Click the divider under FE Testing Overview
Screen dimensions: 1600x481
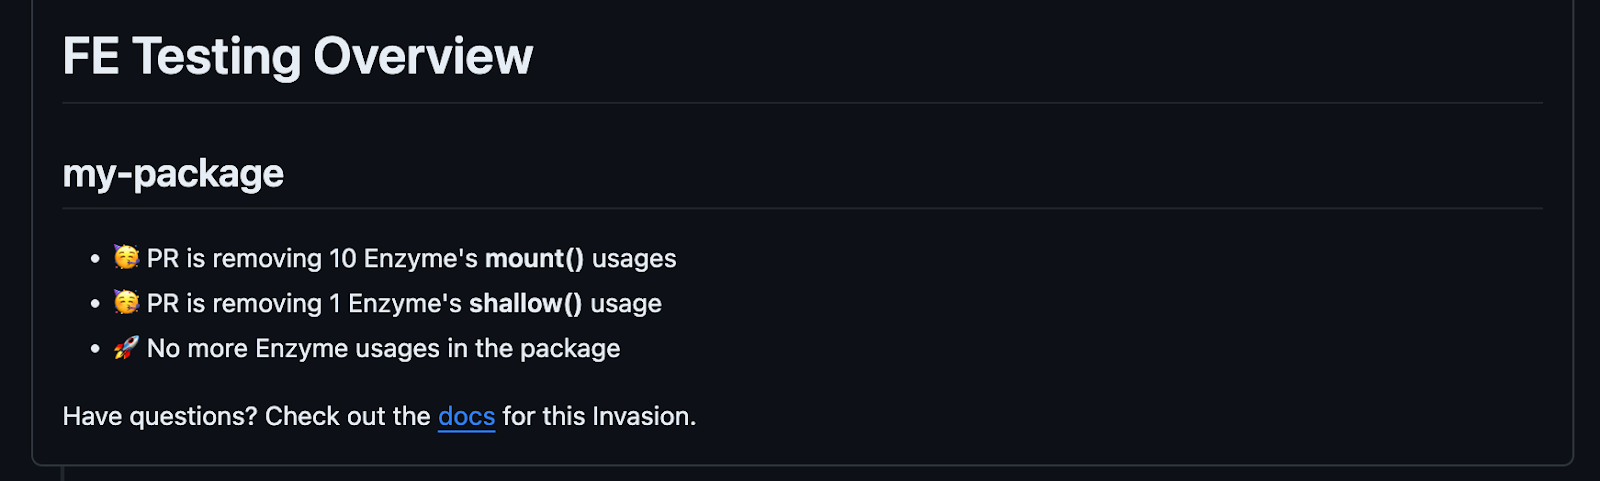pyautogui.click(x=802, y=103)
